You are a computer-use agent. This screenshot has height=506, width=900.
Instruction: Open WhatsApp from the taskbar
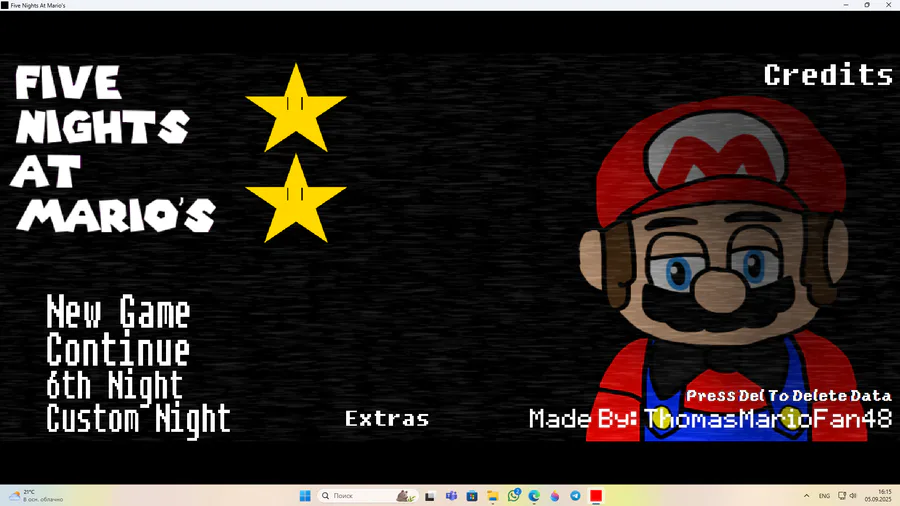(514, 496)
